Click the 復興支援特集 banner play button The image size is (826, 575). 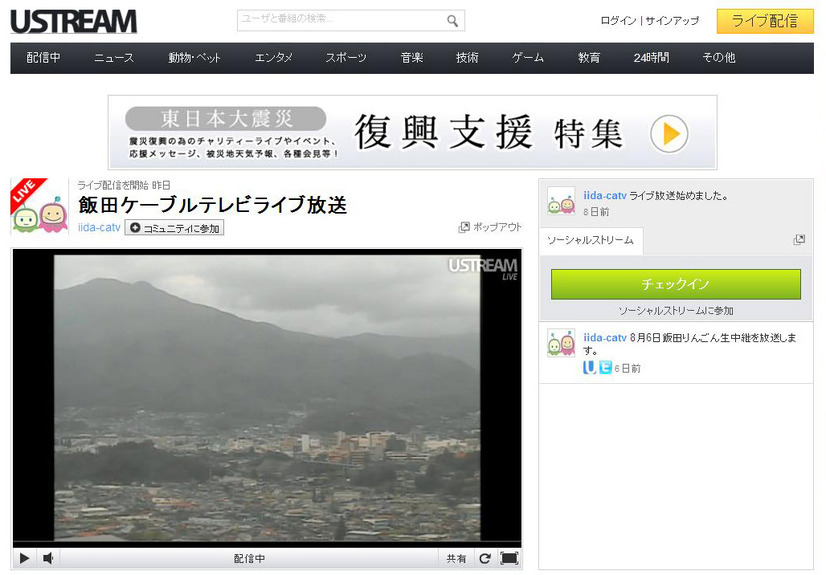click(x=669, y=134)
